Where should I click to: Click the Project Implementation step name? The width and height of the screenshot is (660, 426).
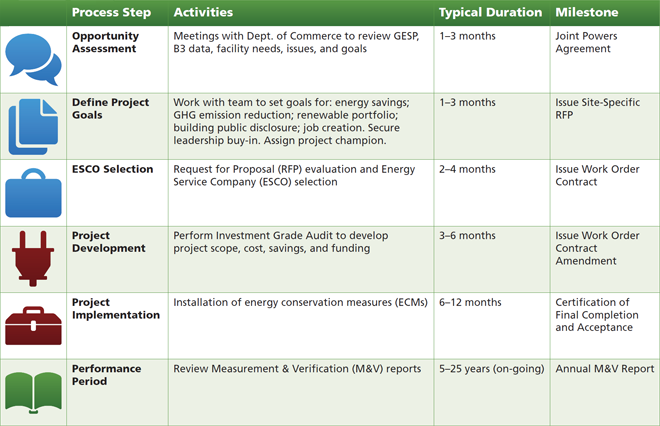click(116, 309)
